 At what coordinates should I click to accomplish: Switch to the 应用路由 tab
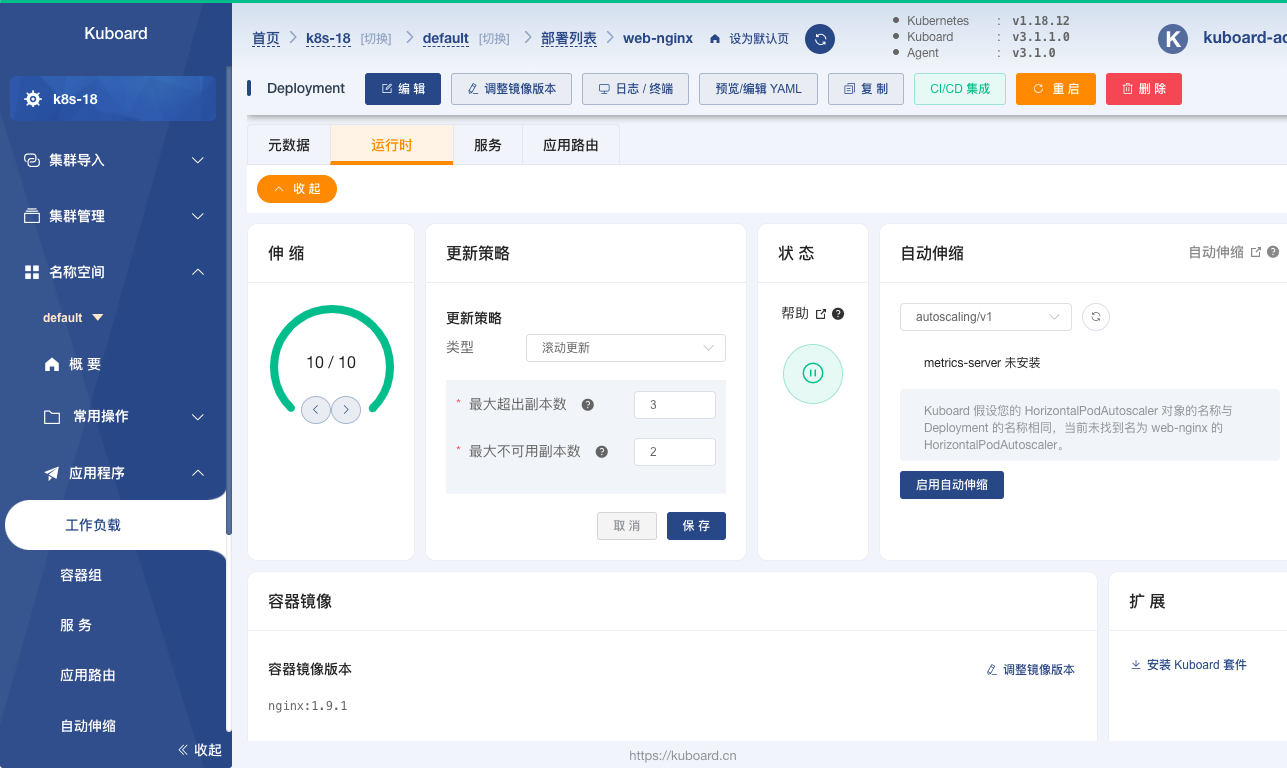click(x=571, y=145)
